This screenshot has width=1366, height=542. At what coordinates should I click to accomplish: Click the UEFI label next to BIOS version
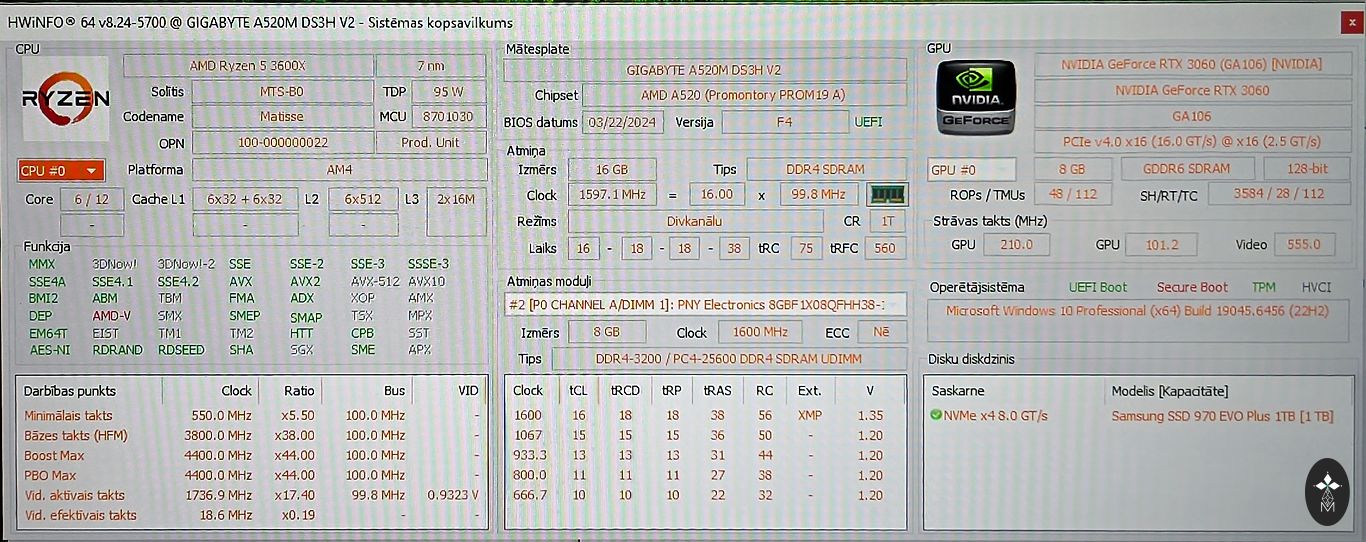click(x=868, y=122)
